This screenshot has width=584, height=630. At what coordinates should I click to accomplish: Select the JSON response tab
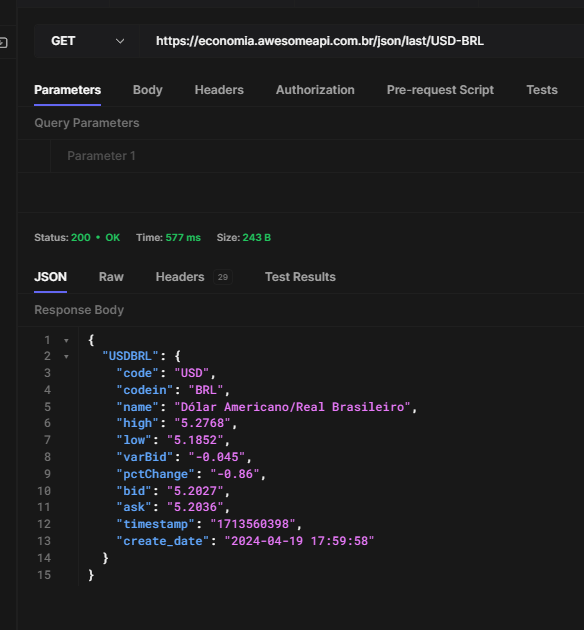click(x=51, y=277)
